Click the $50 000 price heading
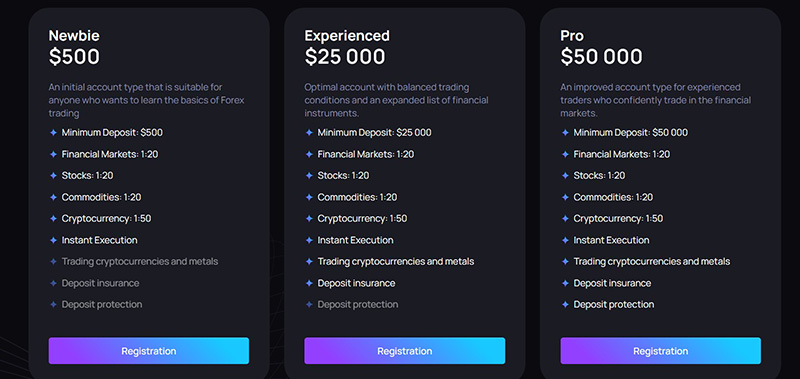The image size is (800, 379). (602, 57)
